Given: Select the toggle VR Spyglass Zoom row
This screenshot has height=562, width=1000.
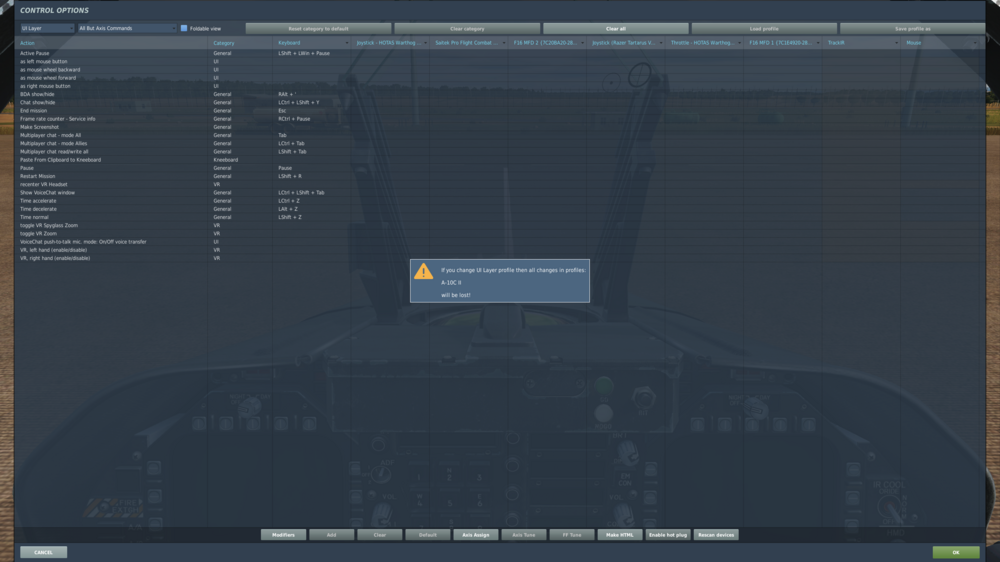Looking at the screenshot, I should 499,225.
